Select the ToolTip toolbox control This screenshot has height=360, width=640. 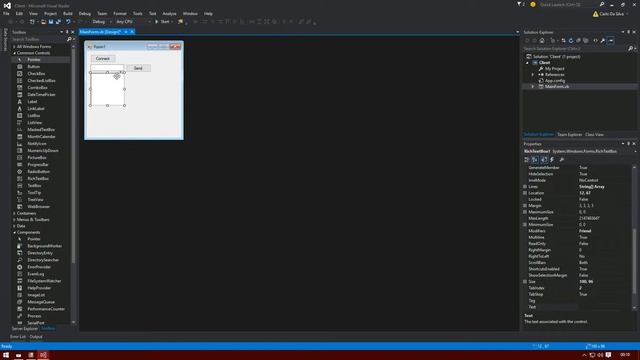coord(34,192)
